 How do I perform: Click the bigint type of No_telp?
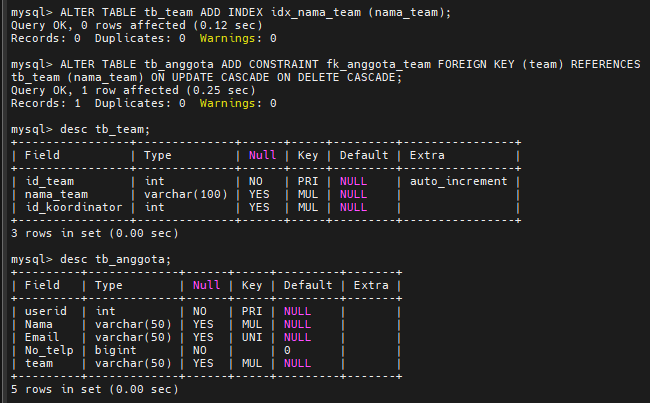[115, 350]
